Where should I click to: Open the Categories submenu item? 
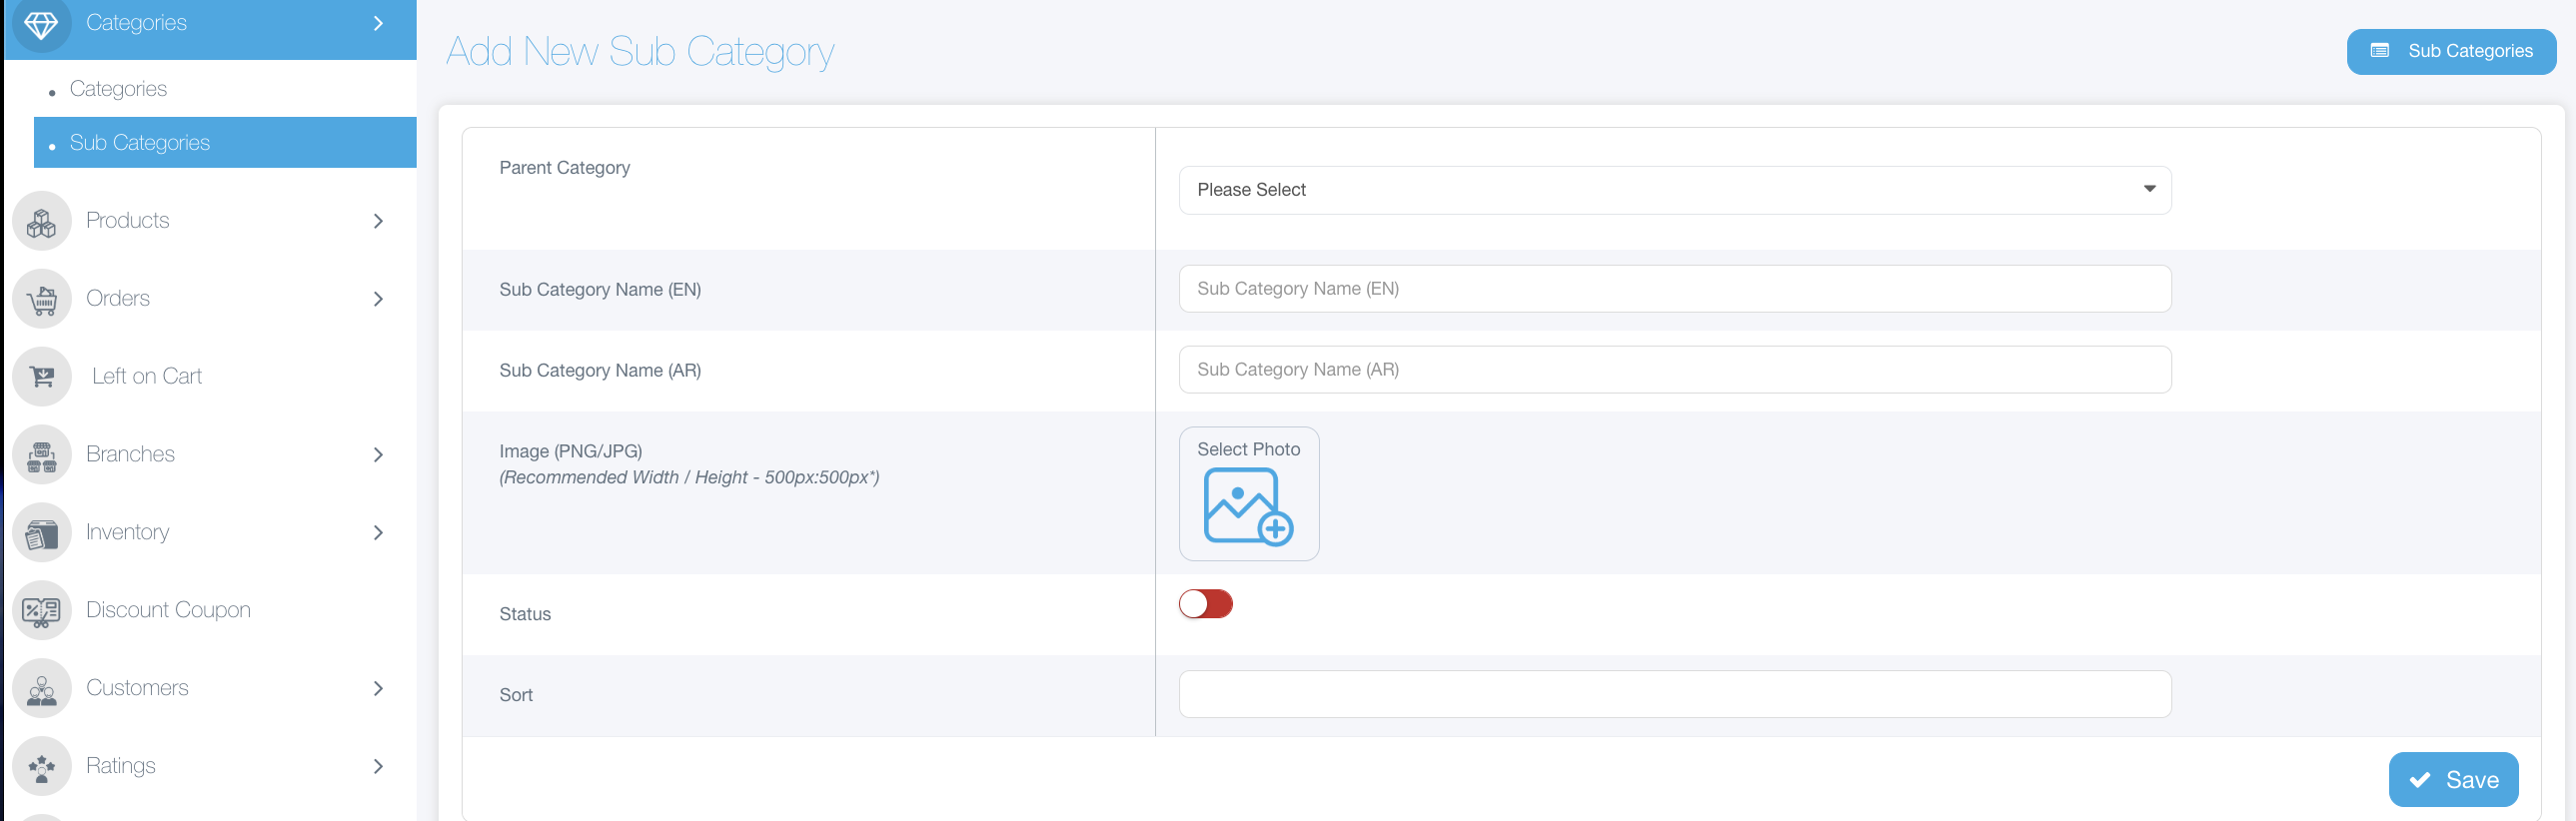pyautogui.click(x=118, y=89)
